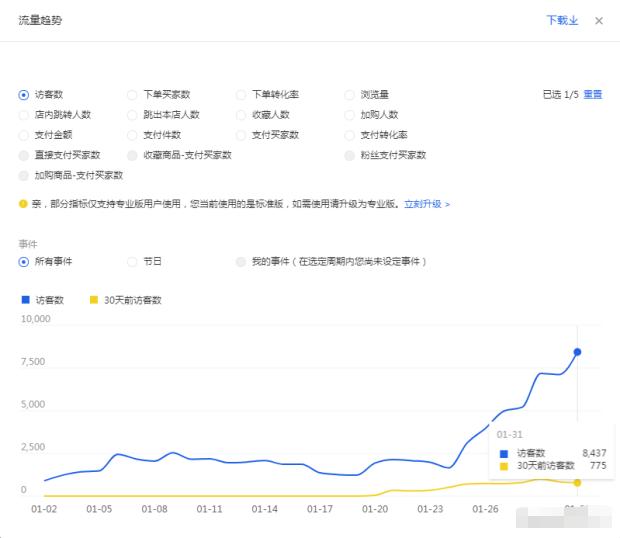The width and height of the screenshot is (620, 538).
Task: Select the 直接支付买家数 option
Action: (x=24, y=155)
